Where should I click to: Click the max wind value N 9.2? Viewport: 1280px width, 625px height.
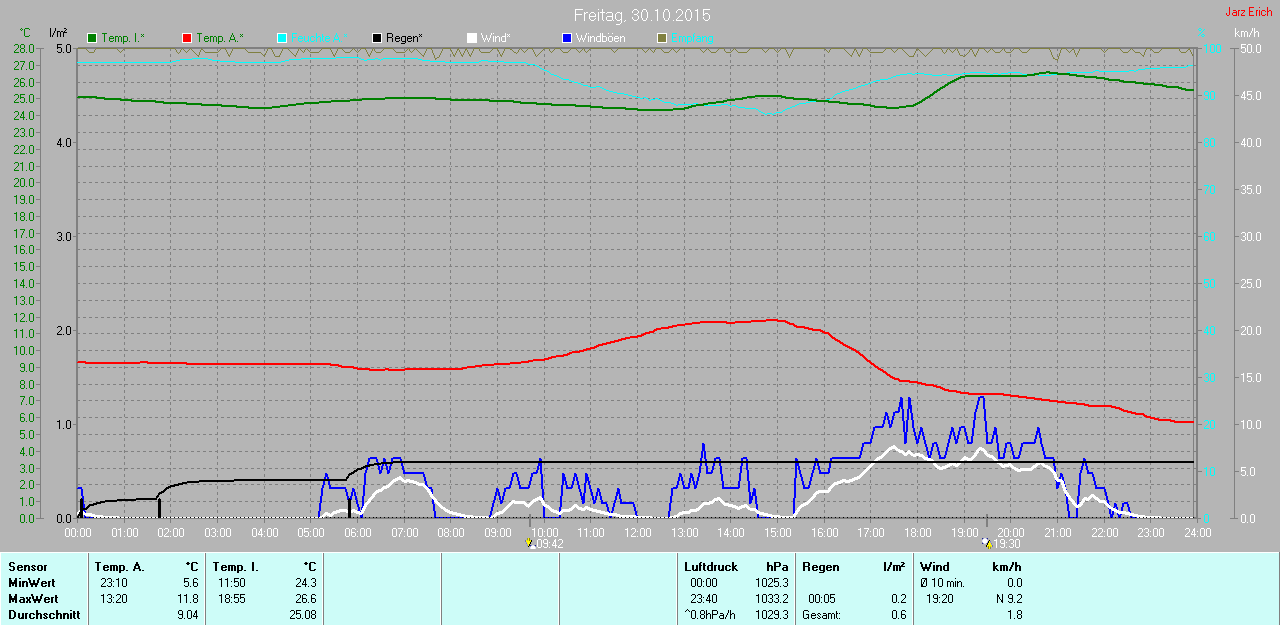pyautogui.click(x=1007, y=599)
